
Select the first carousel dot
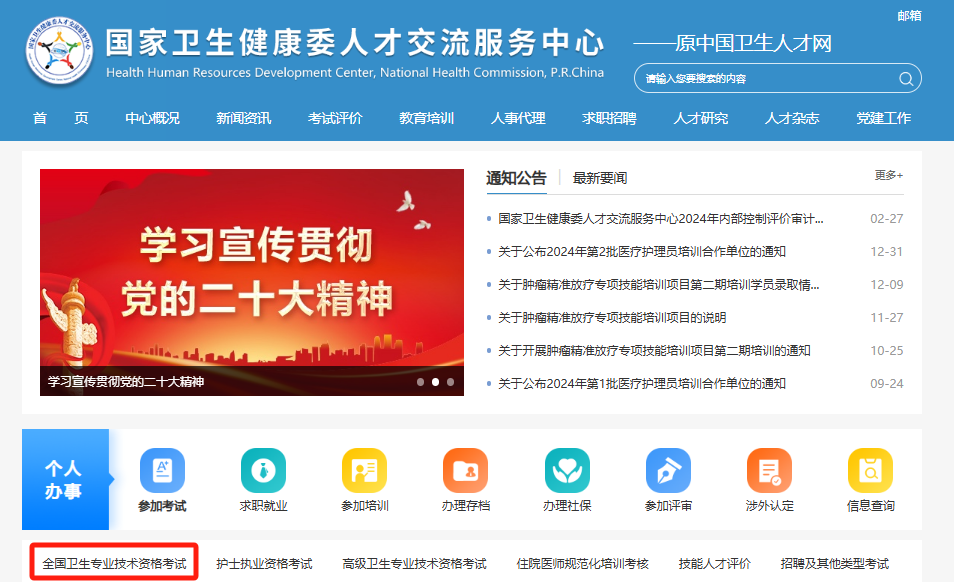420,382
